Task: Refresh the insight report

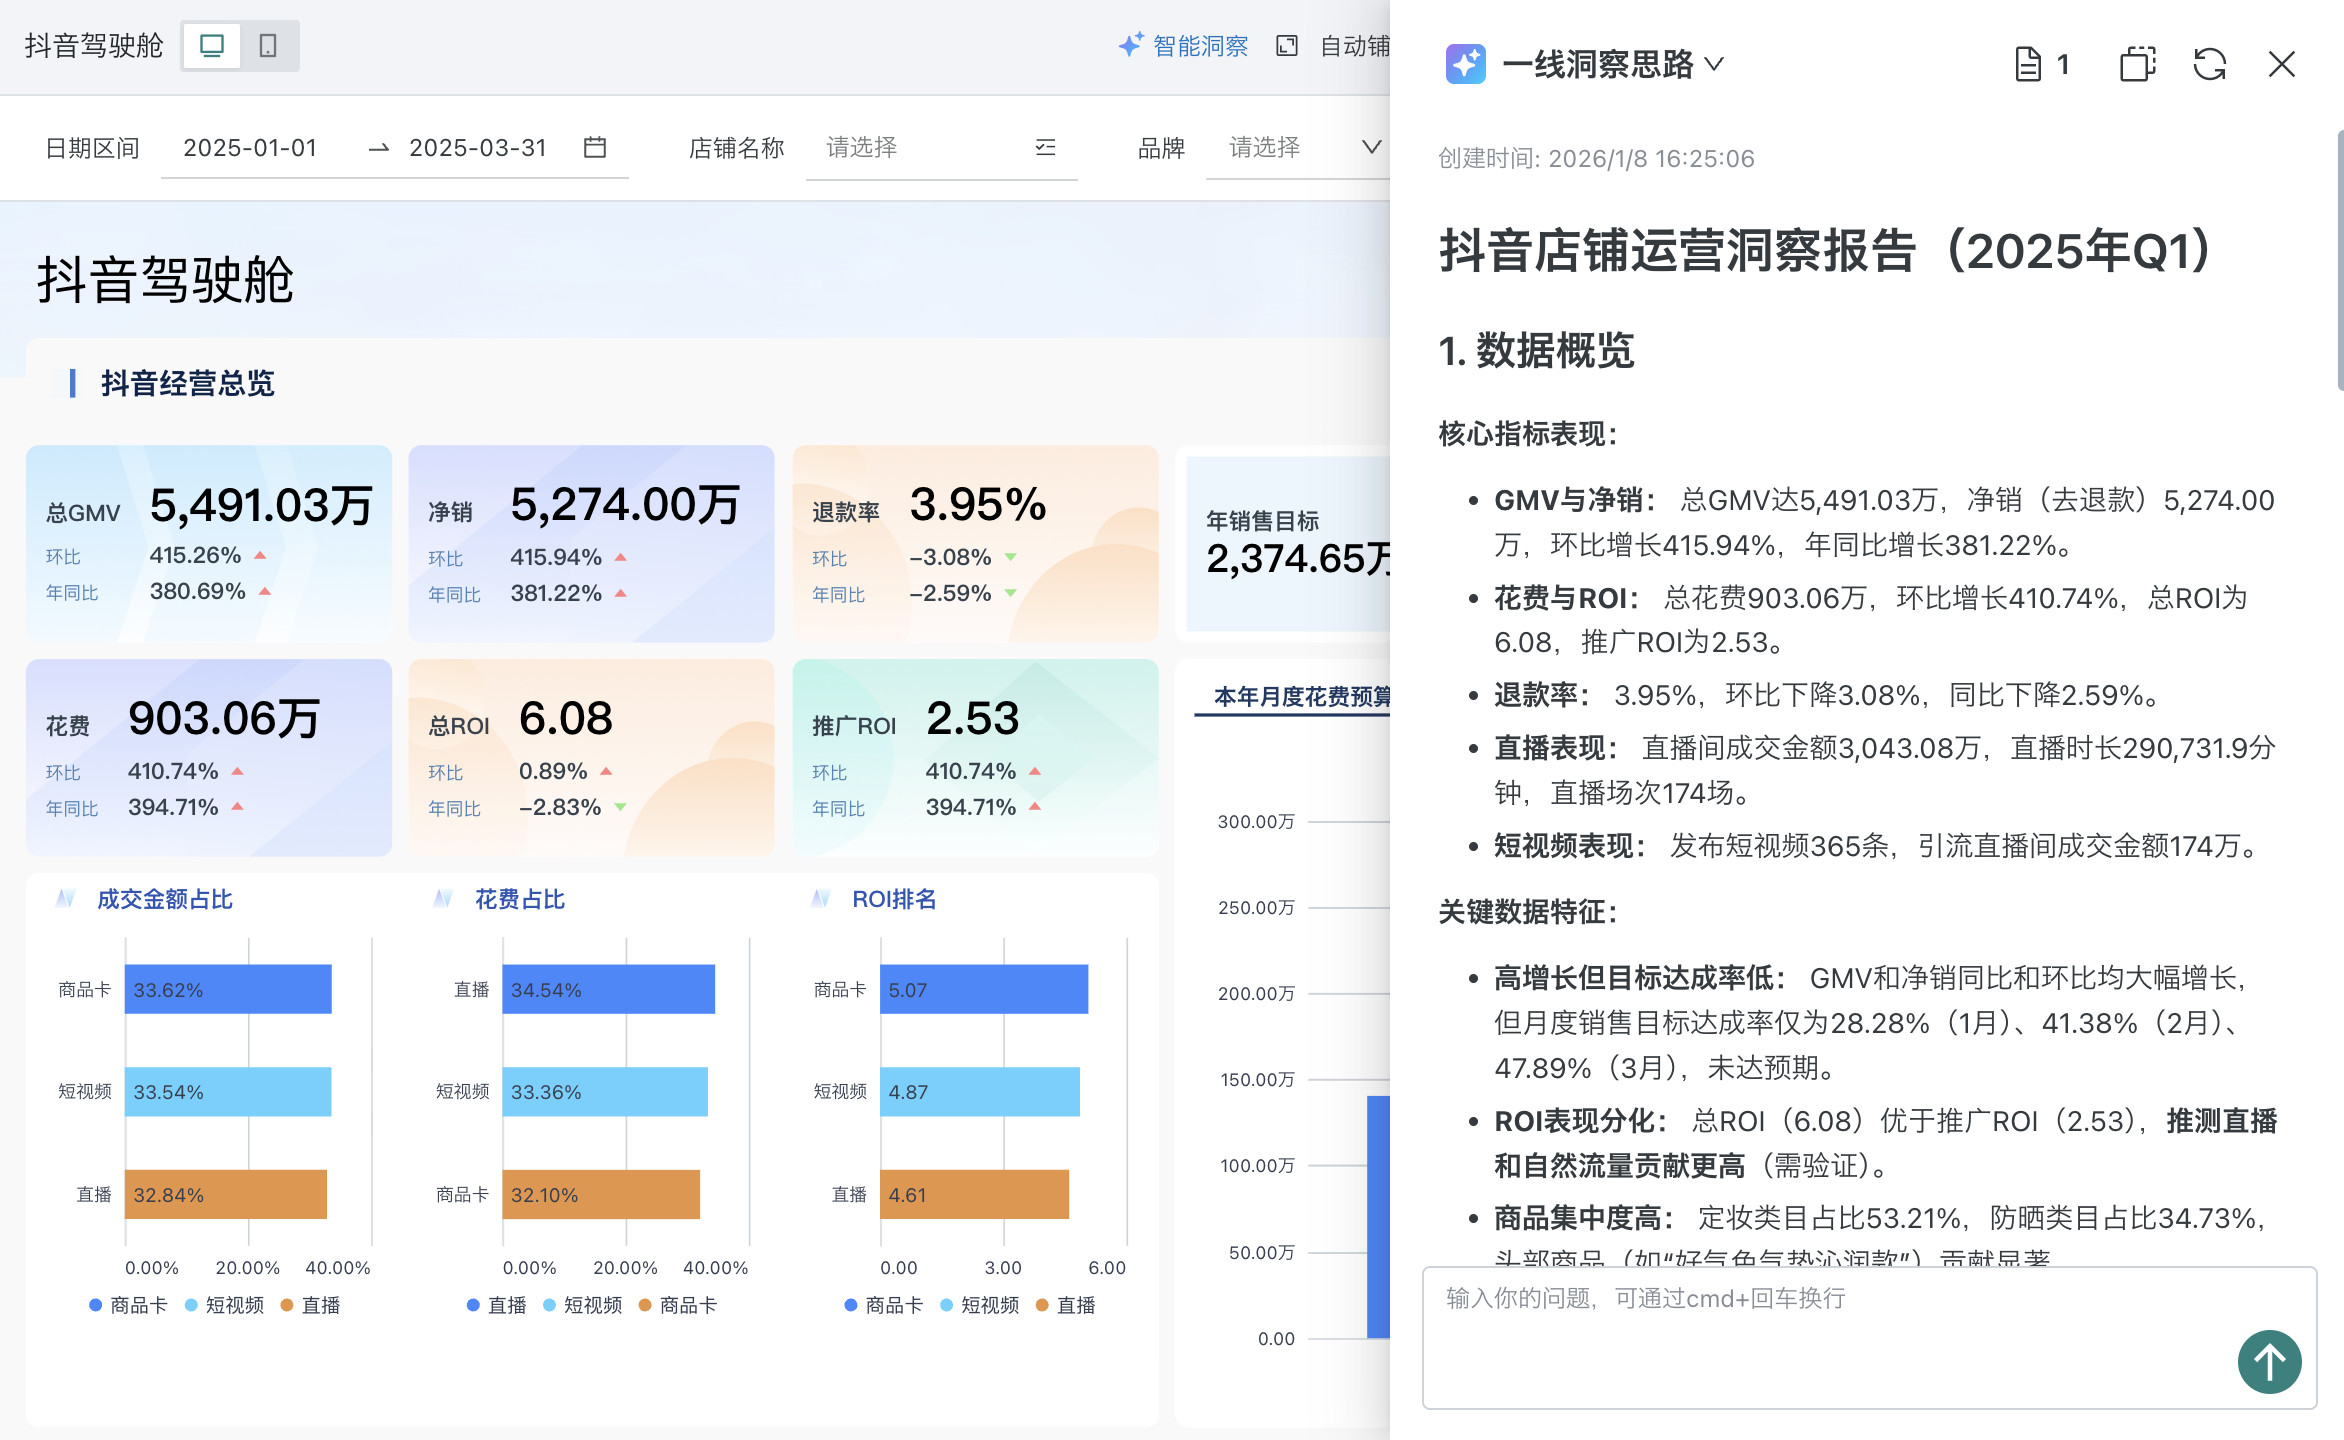Action: click(2210, 65)
